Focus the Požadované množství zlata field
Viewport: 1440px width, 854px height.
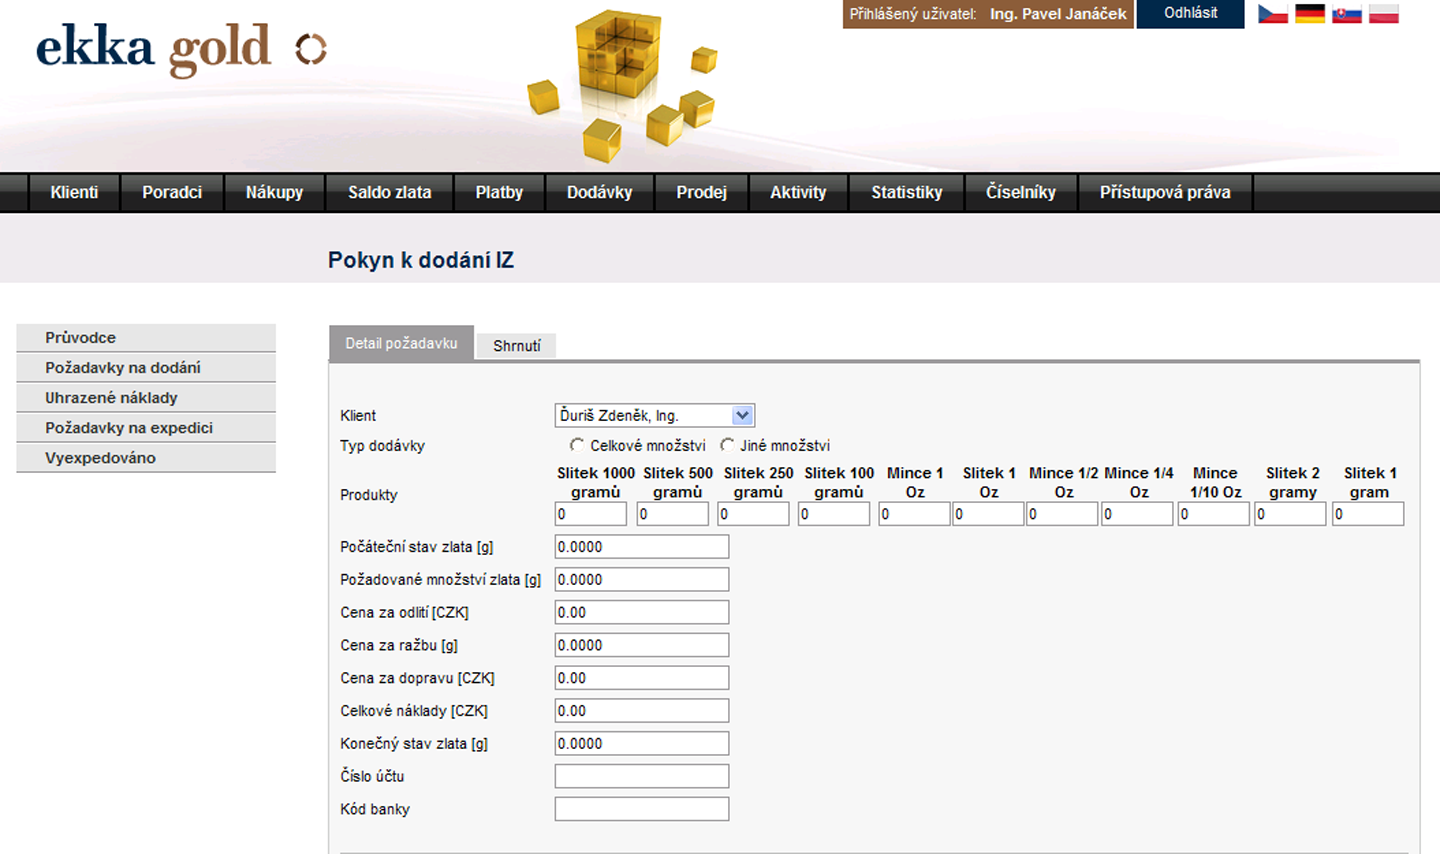[x=642, y=580]
